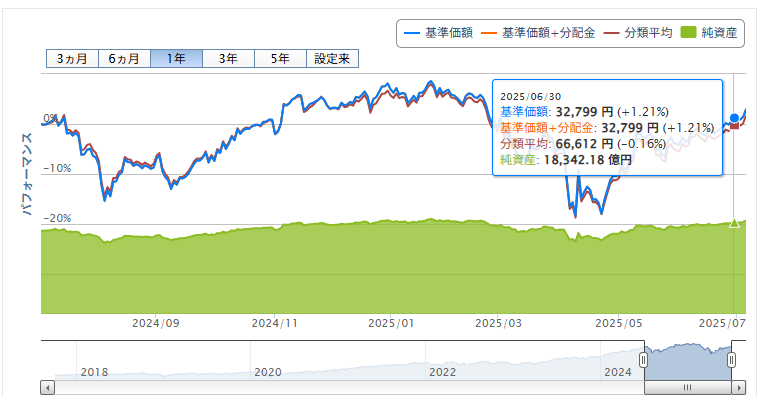Click the 2025/01 x-axis label
The image size is (766, 397).
click(391, 323)
